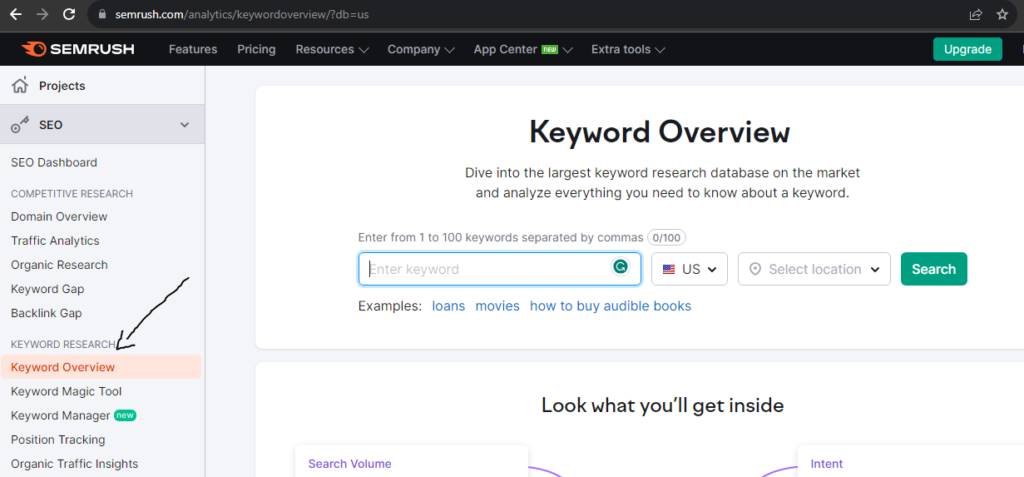Click the green Upgrade button
The height and width of the screenshot is (477, 1024).
(967, 49)
